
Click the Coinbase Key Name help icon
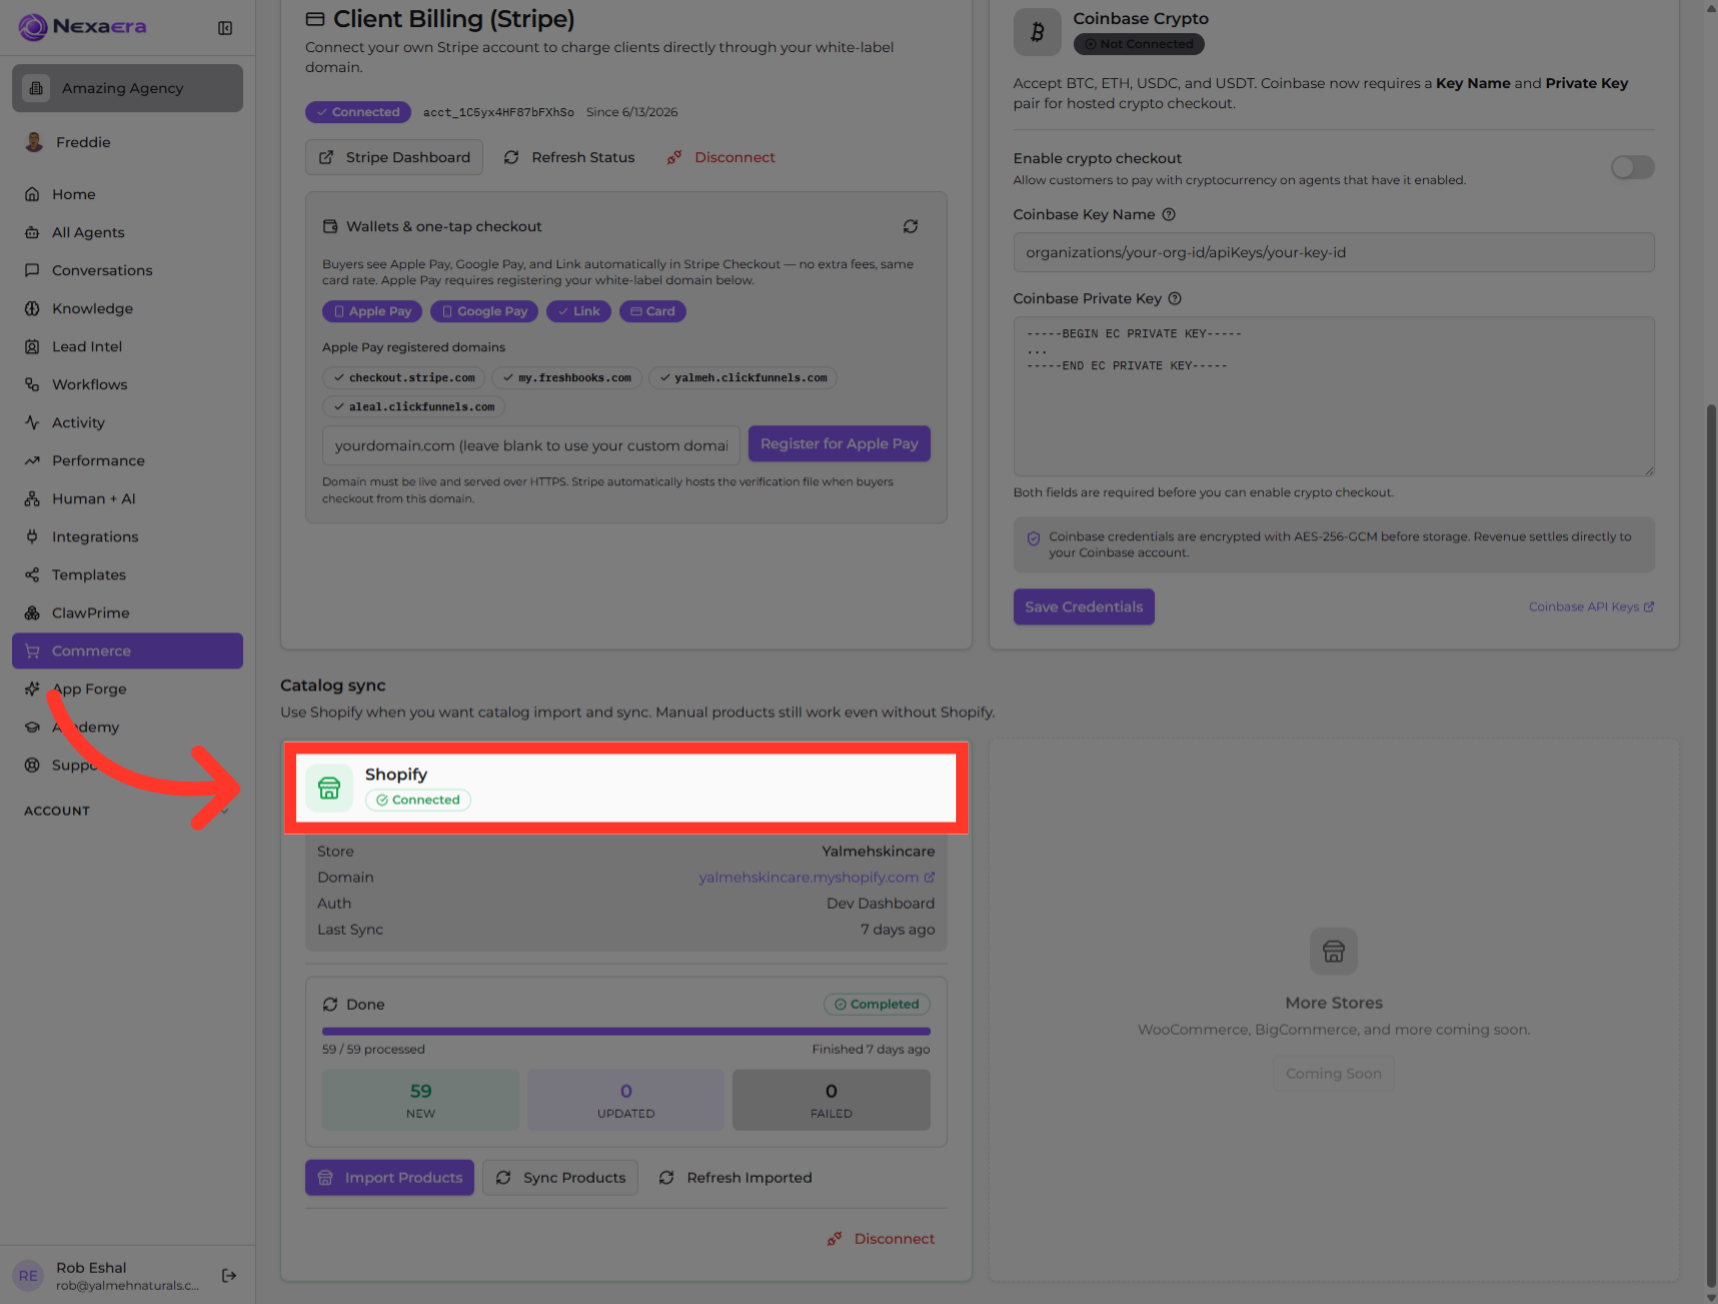click(1168, 214)
